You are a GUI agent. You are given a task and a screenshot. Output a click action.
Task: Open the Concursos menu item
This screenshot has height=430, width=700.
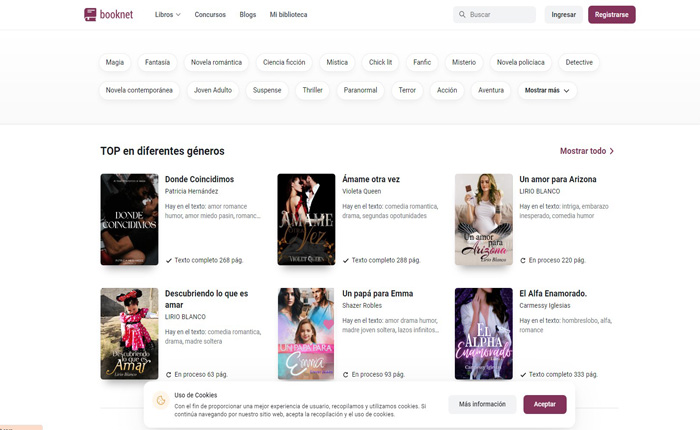[x=210, y=15]
